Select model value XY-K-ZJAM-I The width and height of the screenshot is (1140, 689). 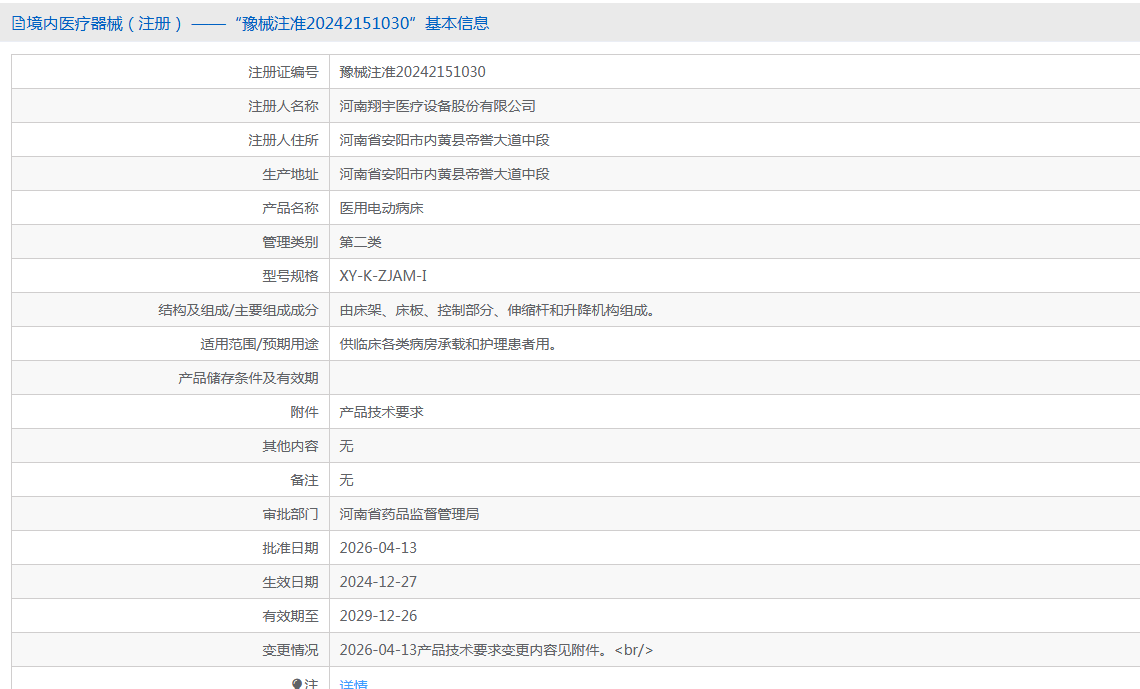click(383, 276)
